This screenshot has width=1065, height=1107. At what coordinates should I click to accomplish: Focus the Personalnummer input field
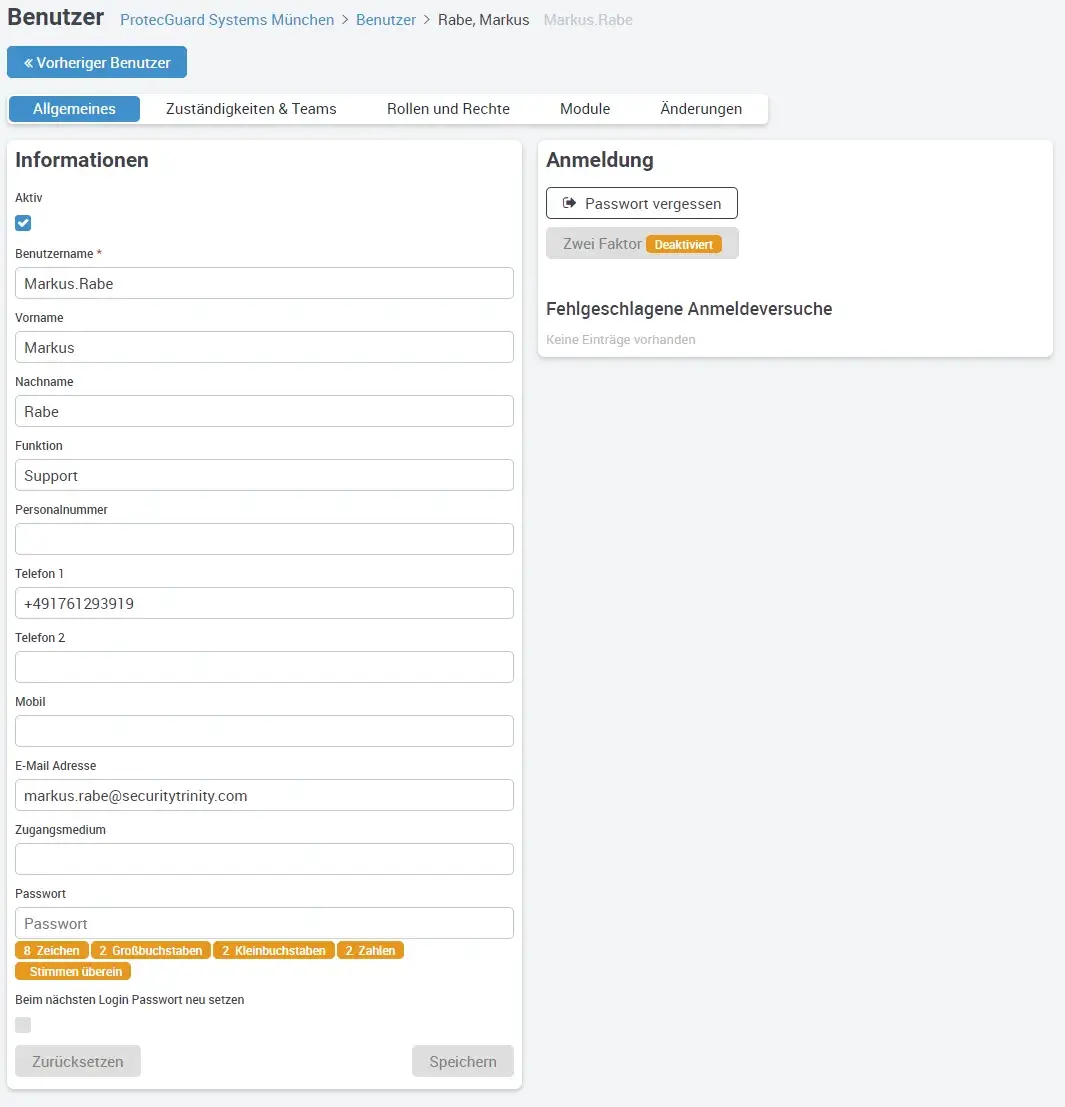(x=264, y=539)
